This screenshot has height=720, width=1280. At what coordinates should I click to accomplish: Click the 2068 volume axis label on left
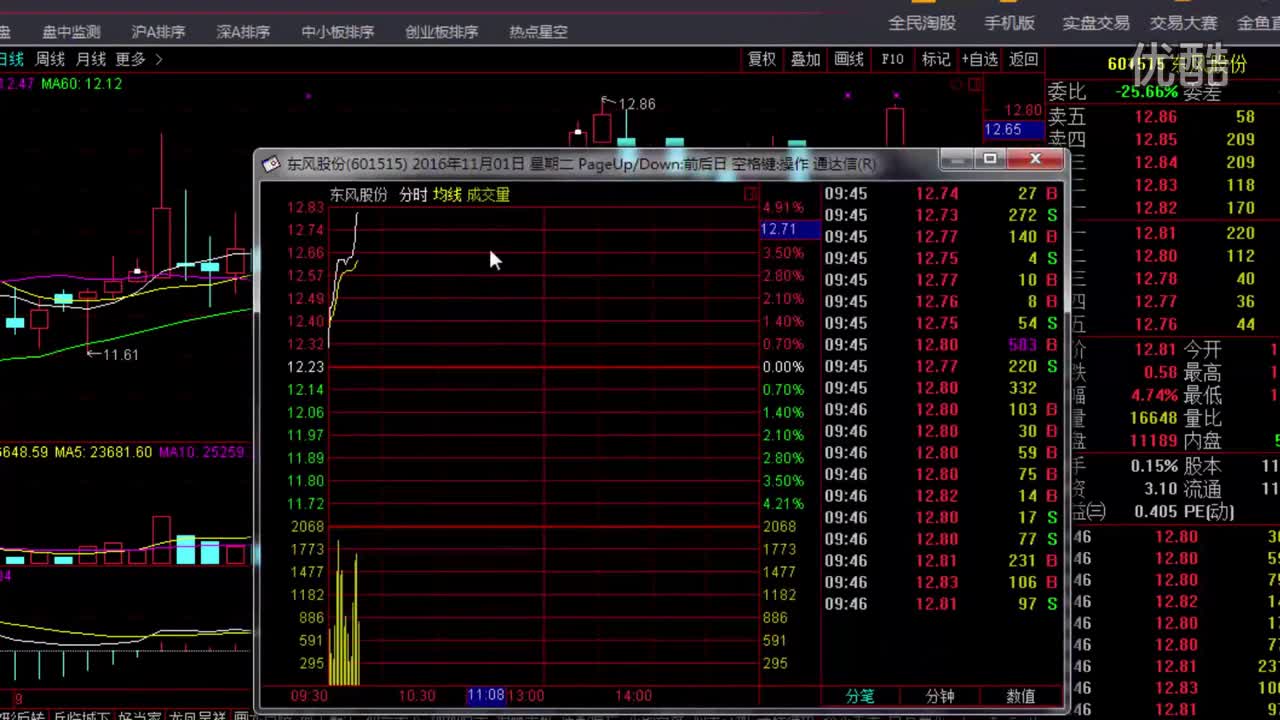tap(307, 527)
